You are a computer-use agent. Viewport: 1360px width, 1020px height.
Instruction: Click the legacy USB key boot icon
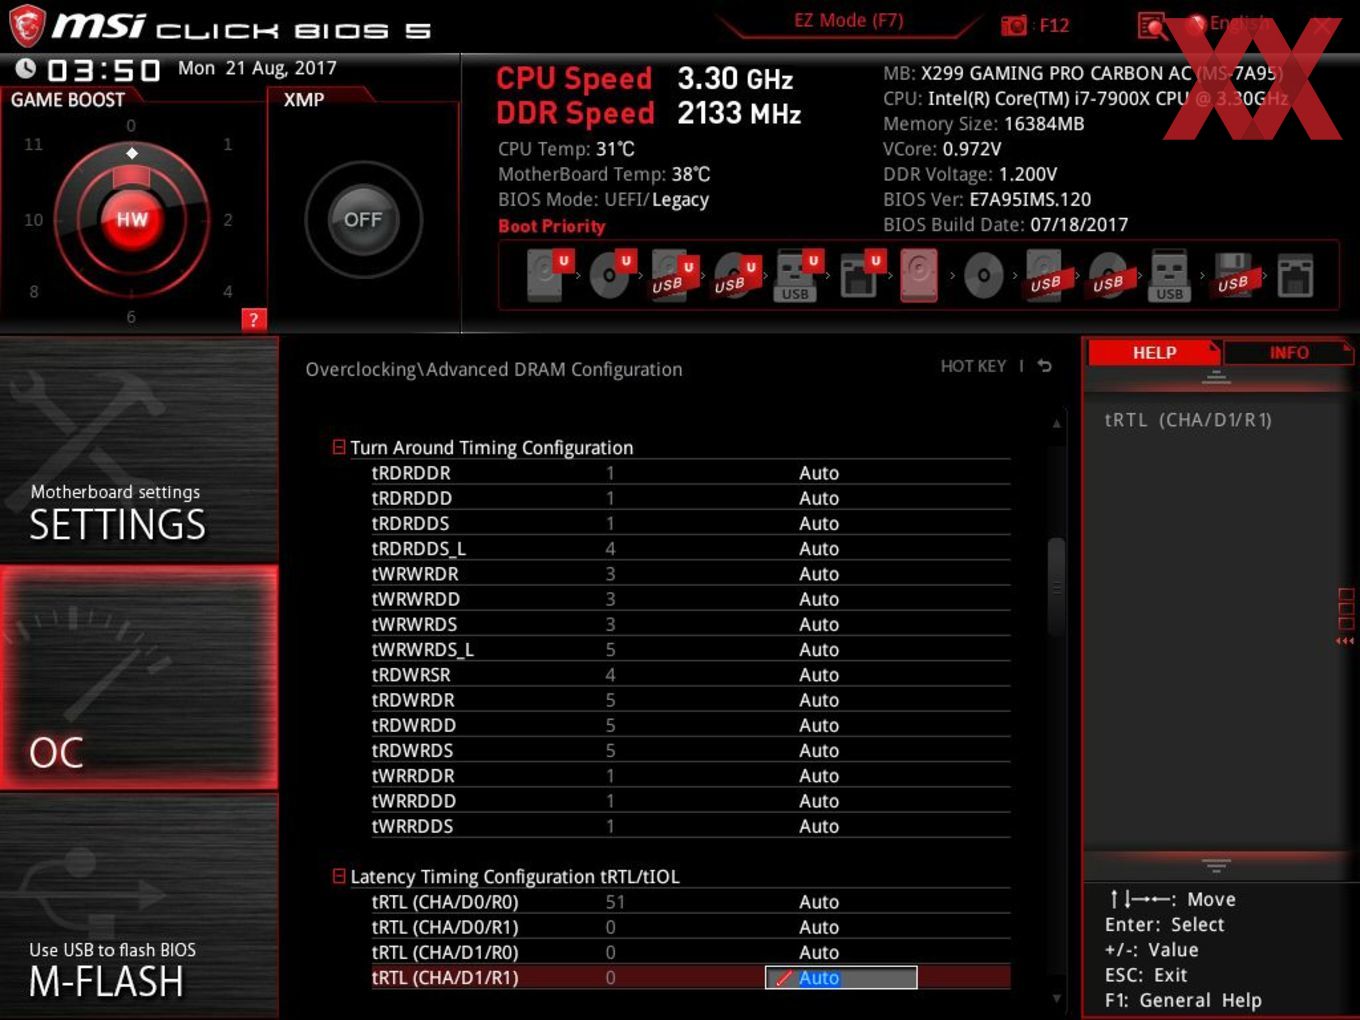(1169, 275)
